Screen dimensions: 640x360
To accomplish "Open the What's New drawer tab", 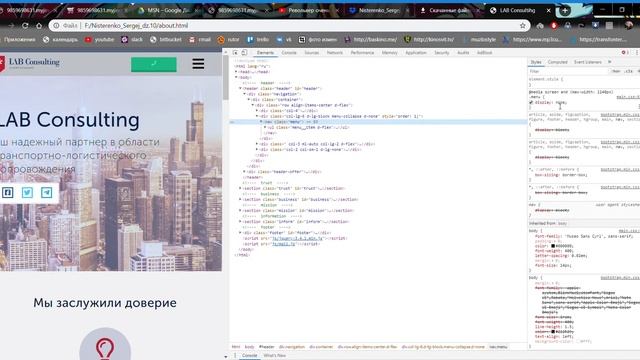I will (275, 356).
